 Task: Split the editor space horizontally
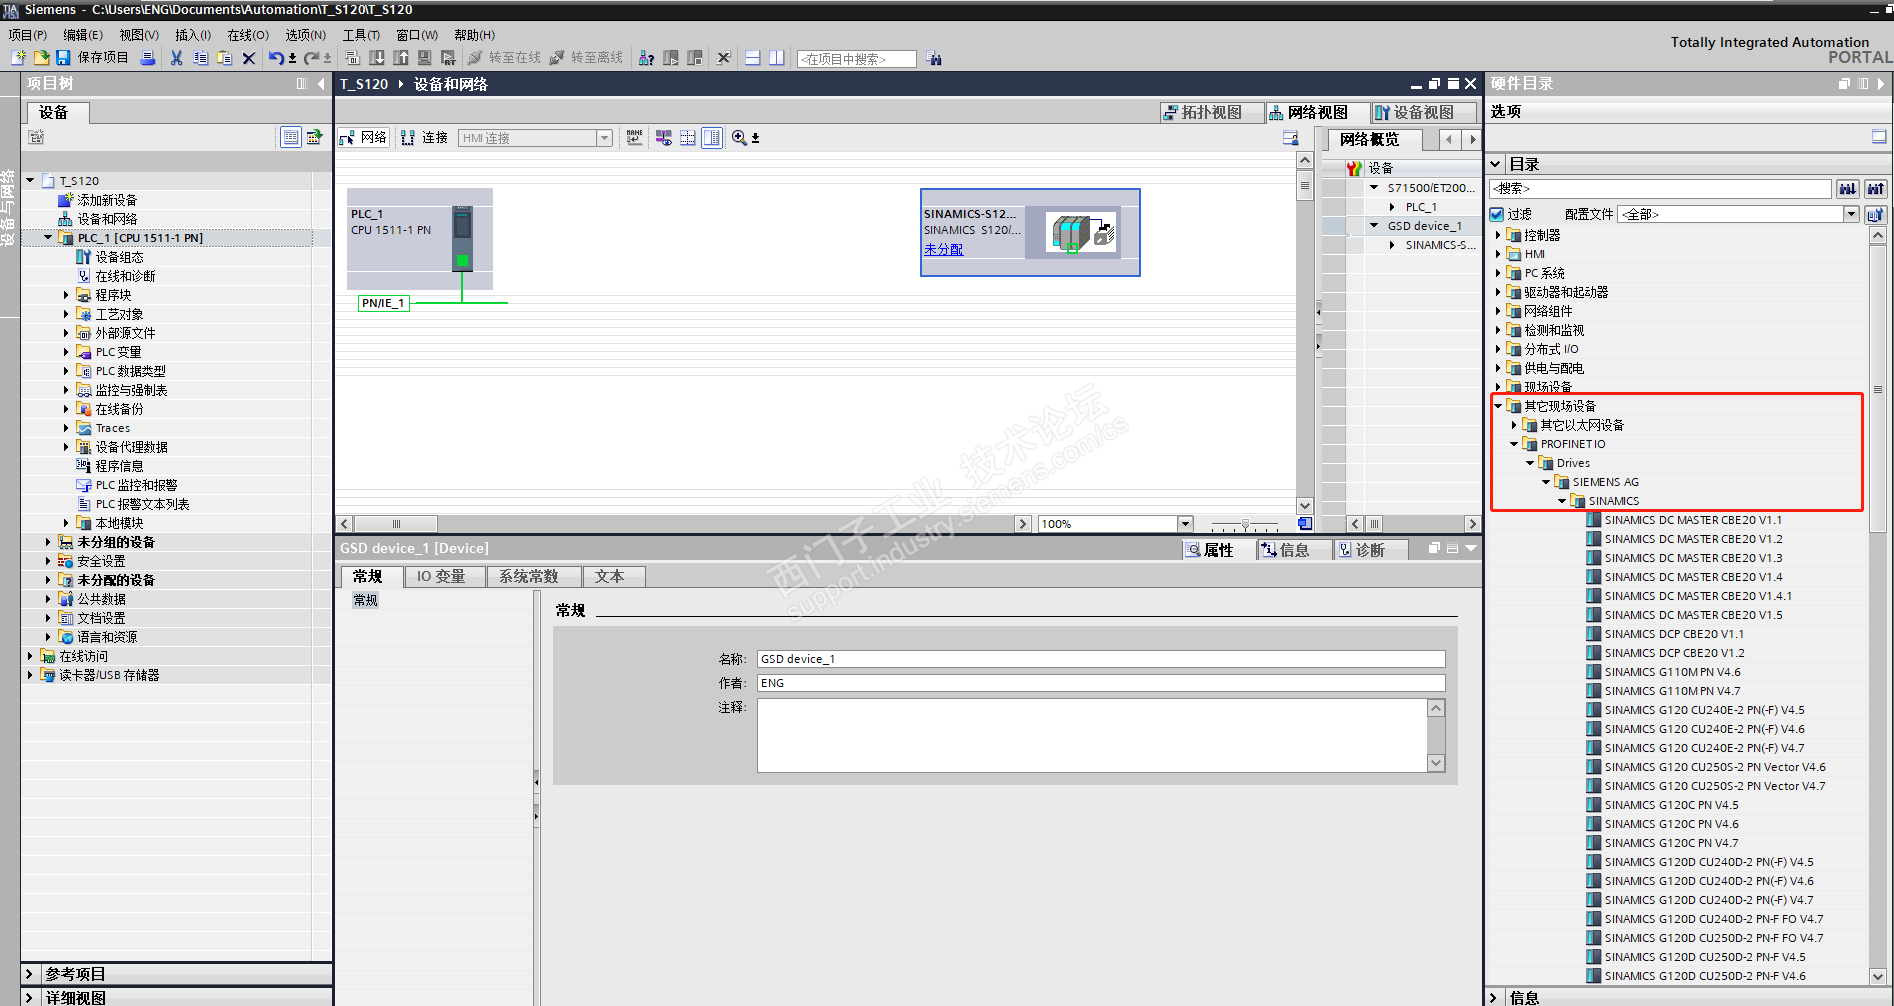point(753,58)
